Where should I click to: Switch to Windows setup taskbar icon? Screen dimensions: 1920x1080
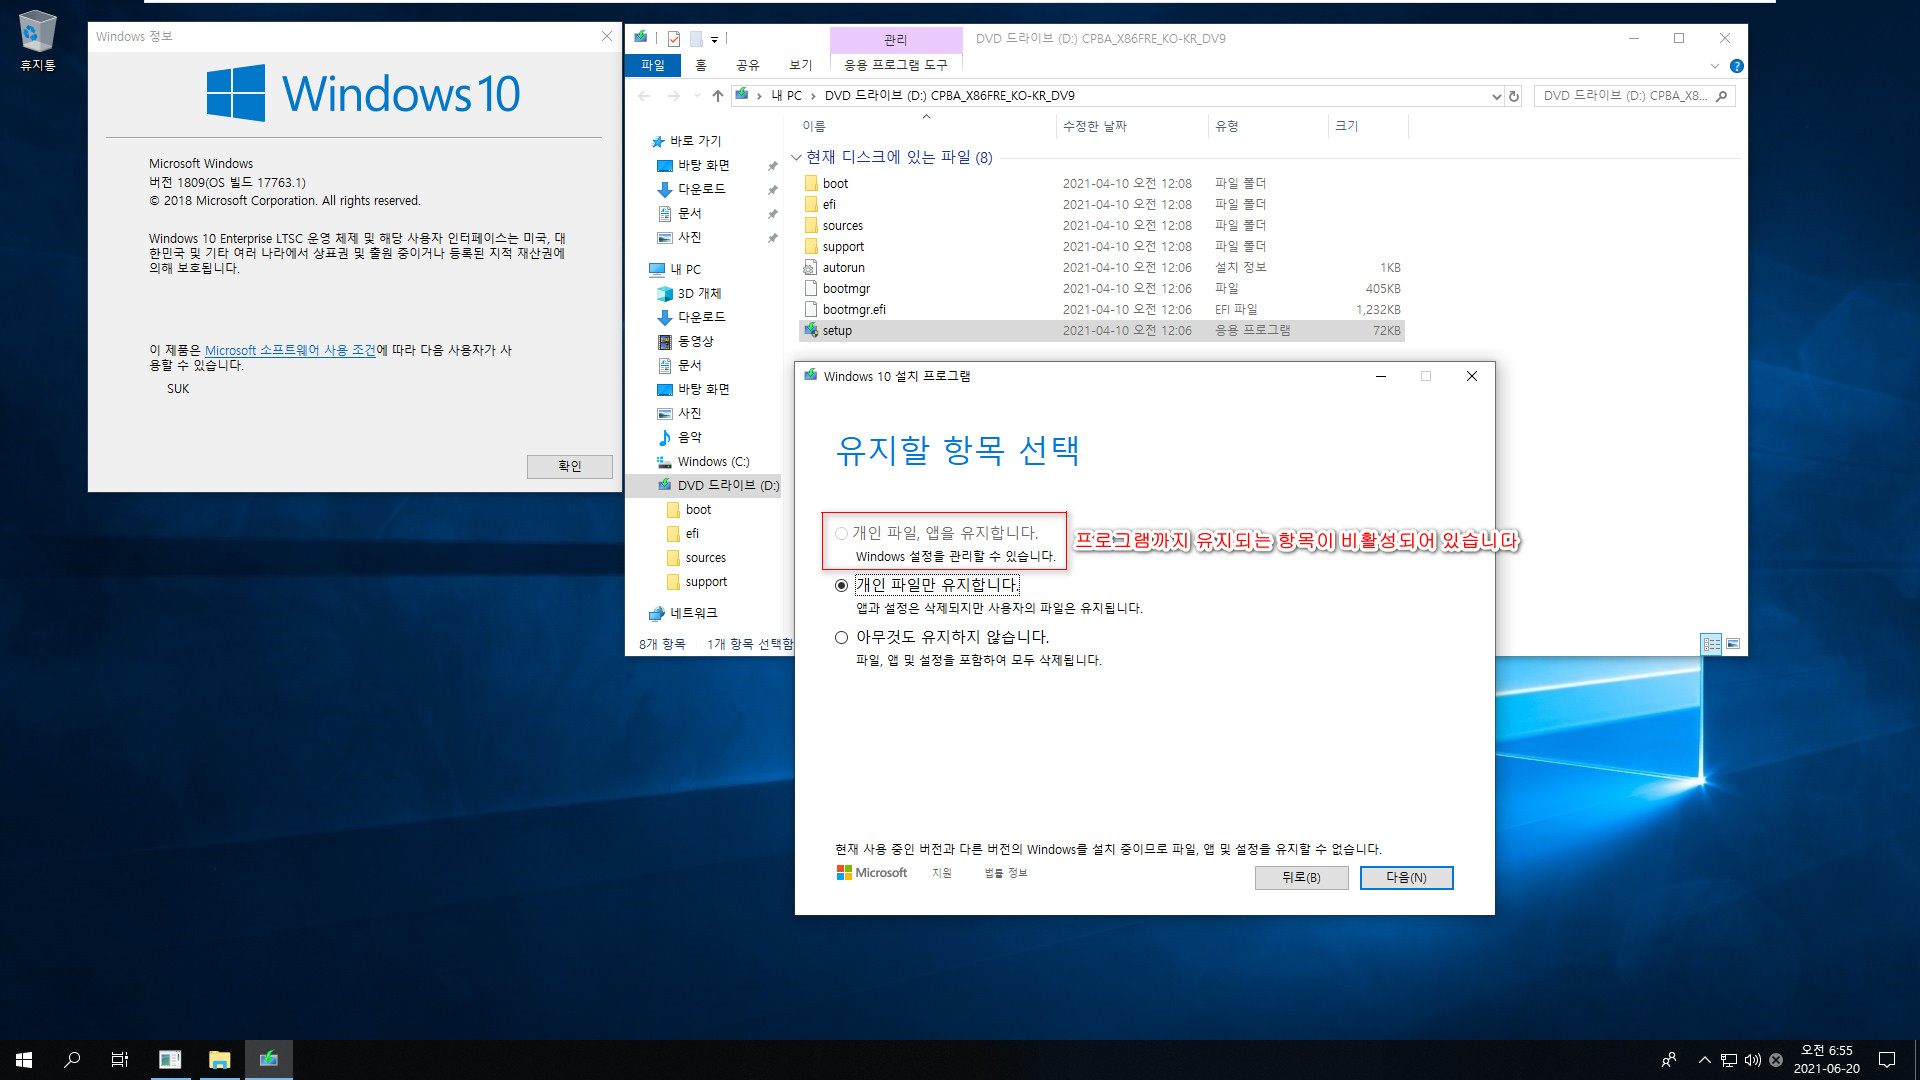pos(269,1060)
